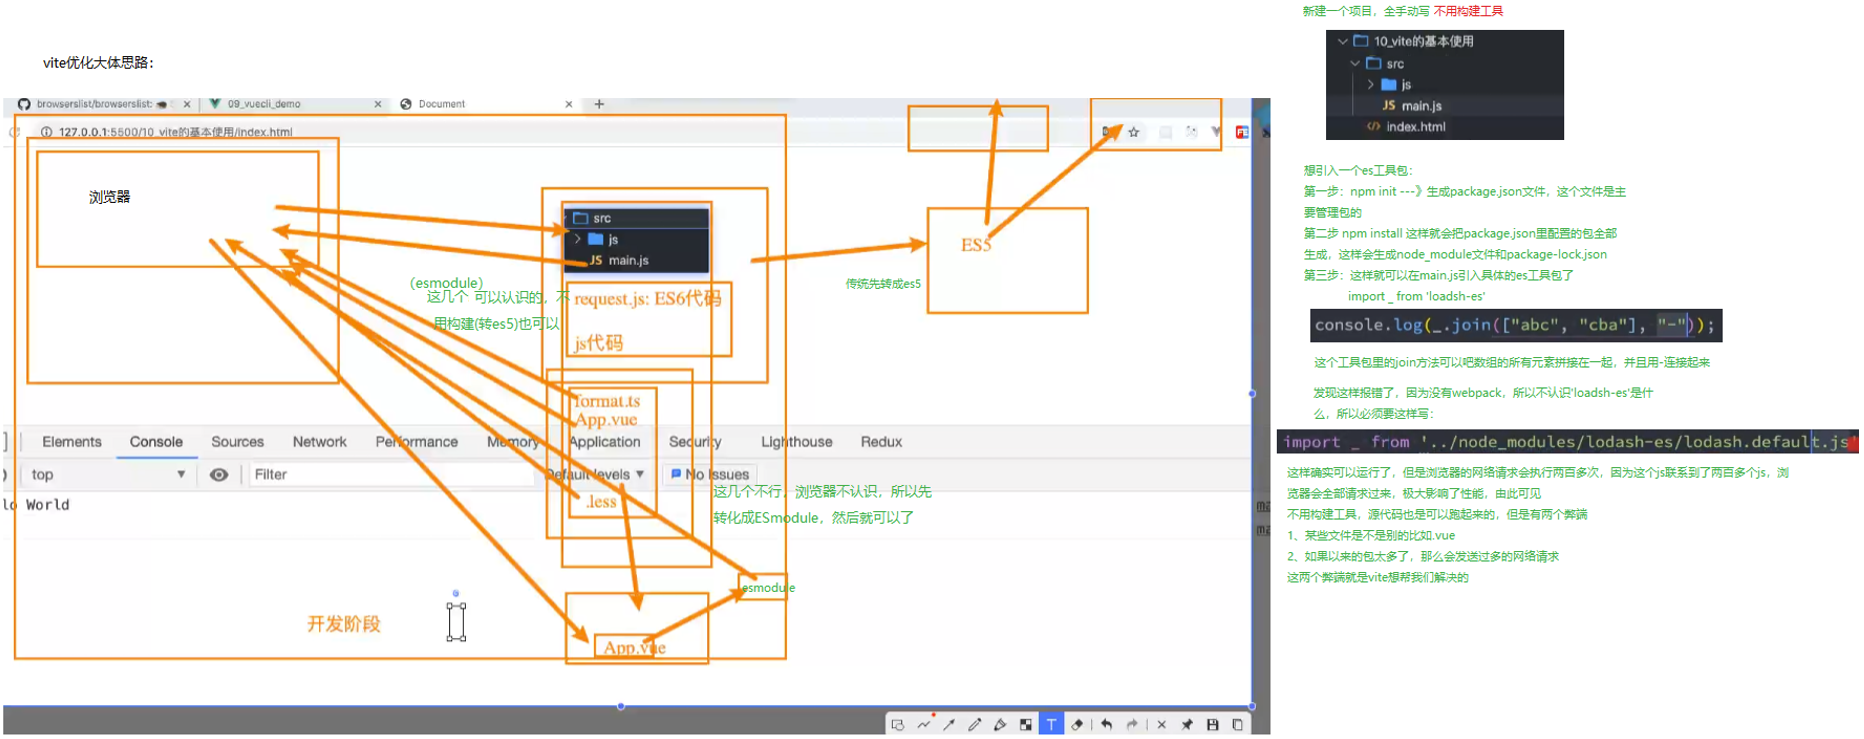1864x739 pixels.
Task: Select main.js in the 10_vite的基本使用 tree
Action: click(x=1411, y=106)
